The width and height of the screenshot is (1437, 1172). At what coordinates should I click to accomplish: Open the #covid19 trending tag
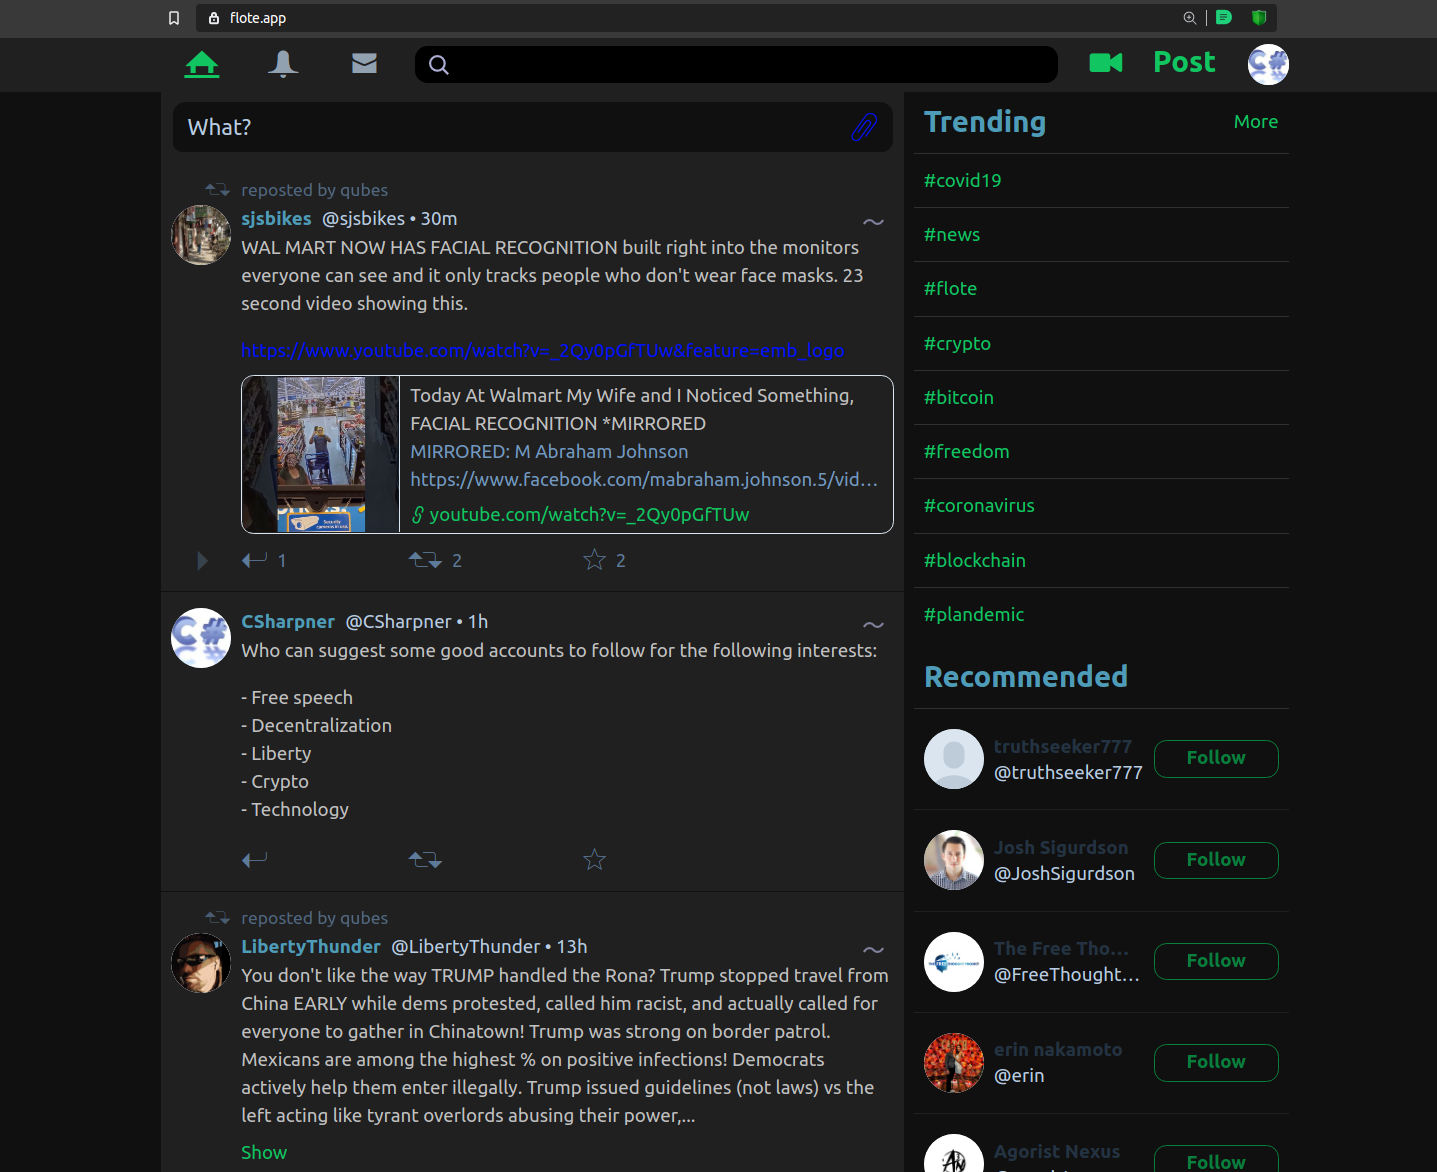(x=962, y=181)
